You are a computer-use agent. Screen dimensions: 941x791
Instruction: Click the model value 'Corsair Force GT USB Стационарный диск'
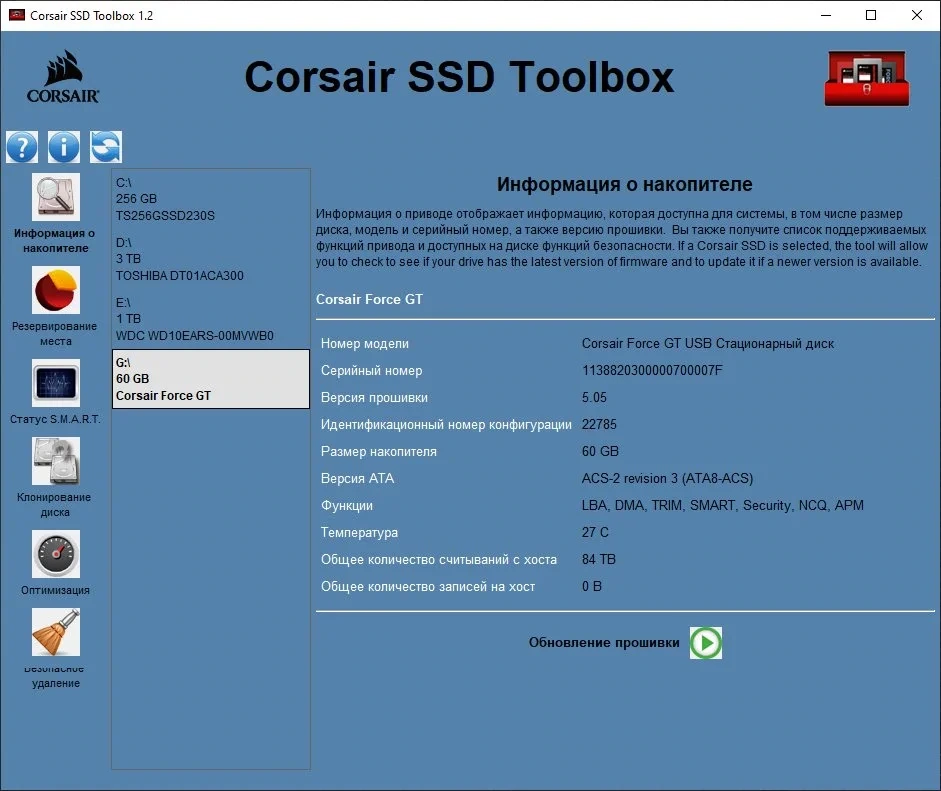pos(708,343)
